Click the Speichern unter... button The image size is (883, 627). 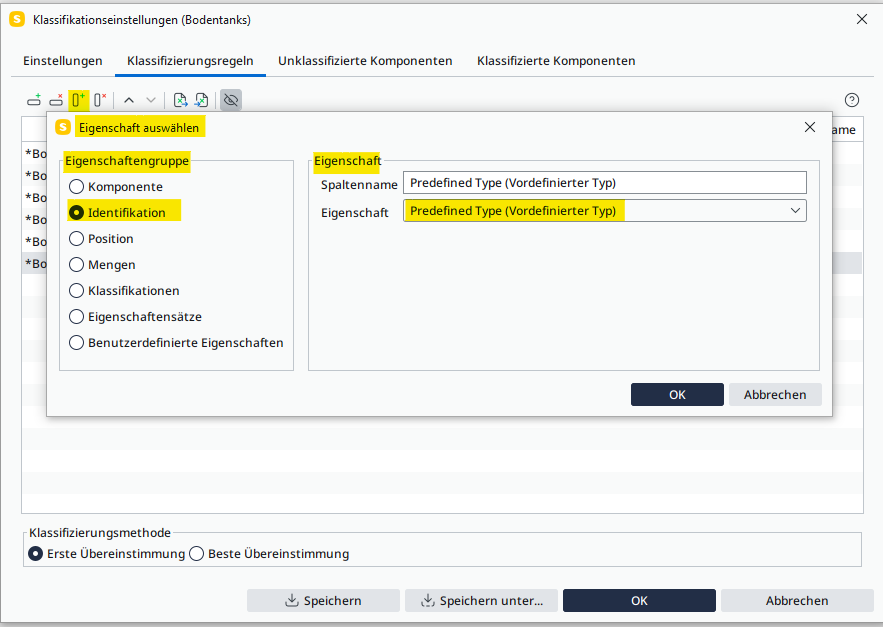[x=481, y=601]
